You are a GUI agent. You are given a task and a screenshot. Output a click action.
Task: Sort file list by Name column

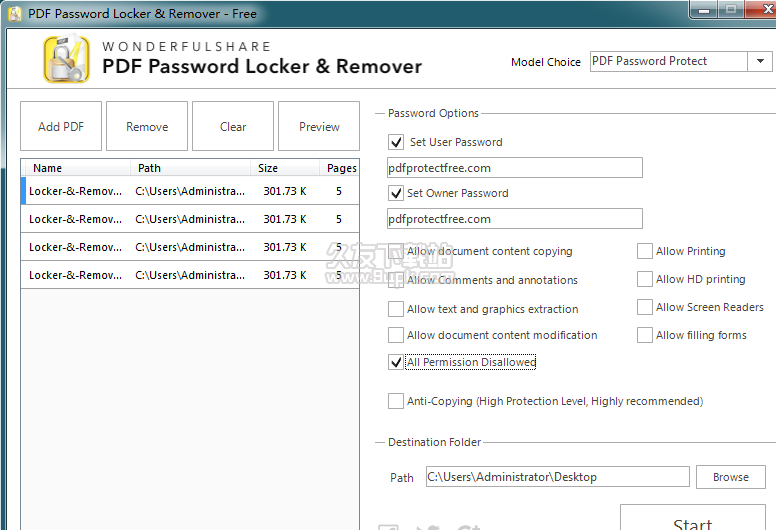pos(77,168)
